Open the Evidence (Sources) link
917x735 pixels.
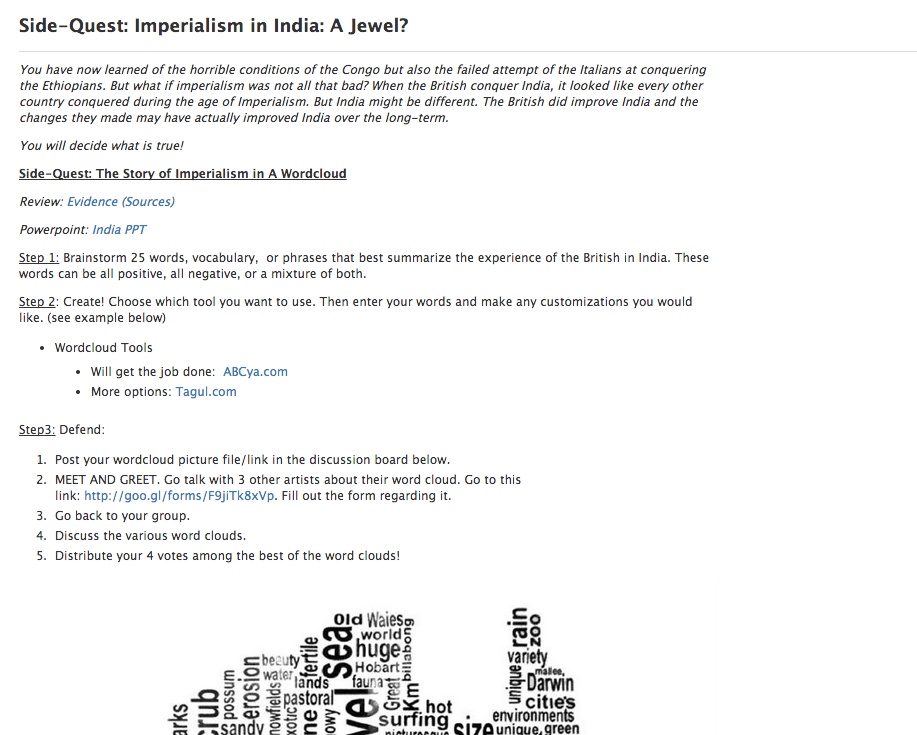(x=120, y=202)
